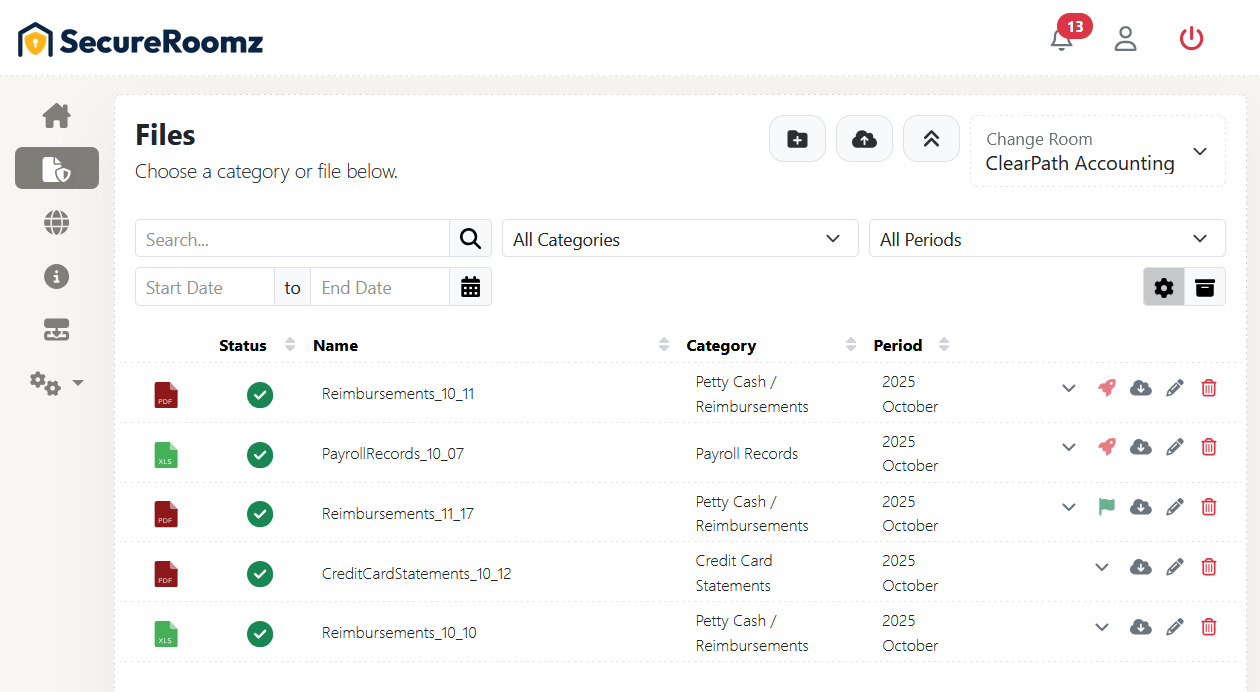This screenshot has width=1260, height=692.
Task: Click the cloud upload file button
Action: pyautogui.click(x=864, y=139)
